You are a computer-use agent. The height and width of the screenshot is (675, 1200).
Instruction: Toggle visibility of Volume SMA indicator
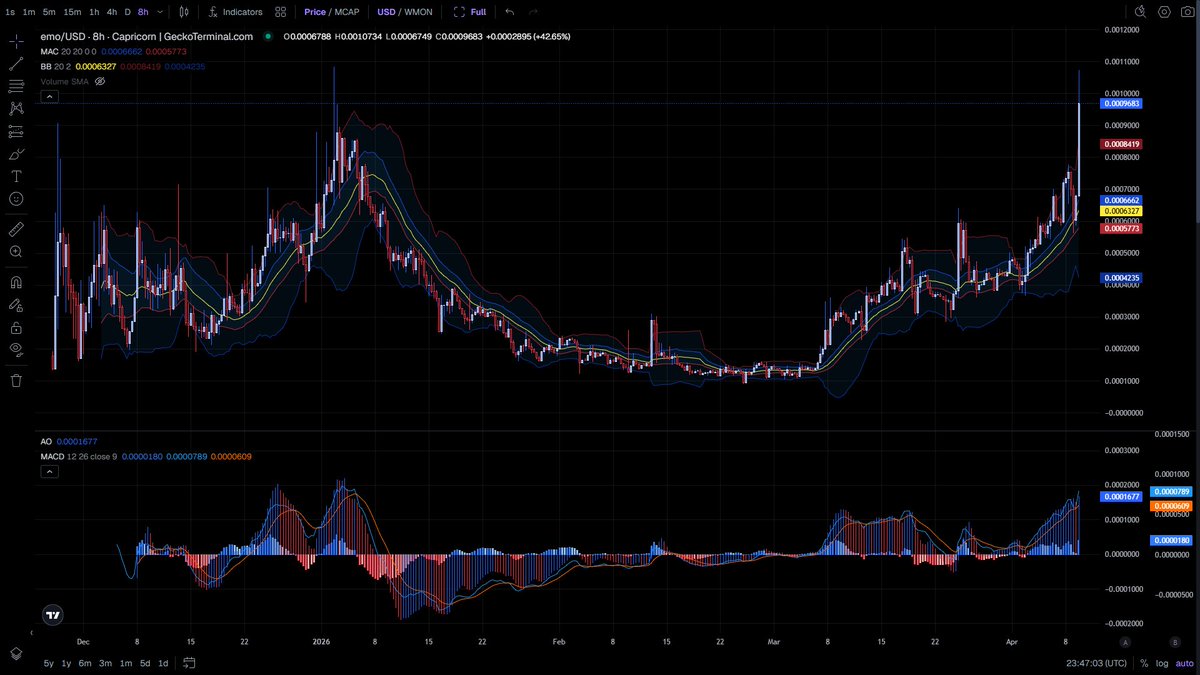tap(99, 81)
